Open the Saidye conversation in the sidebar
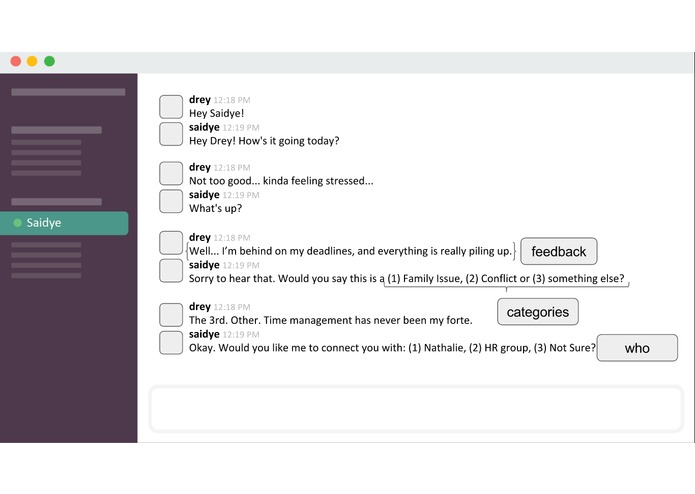Image resolution: width=695 pixels, height=494 pixels. 64,223
